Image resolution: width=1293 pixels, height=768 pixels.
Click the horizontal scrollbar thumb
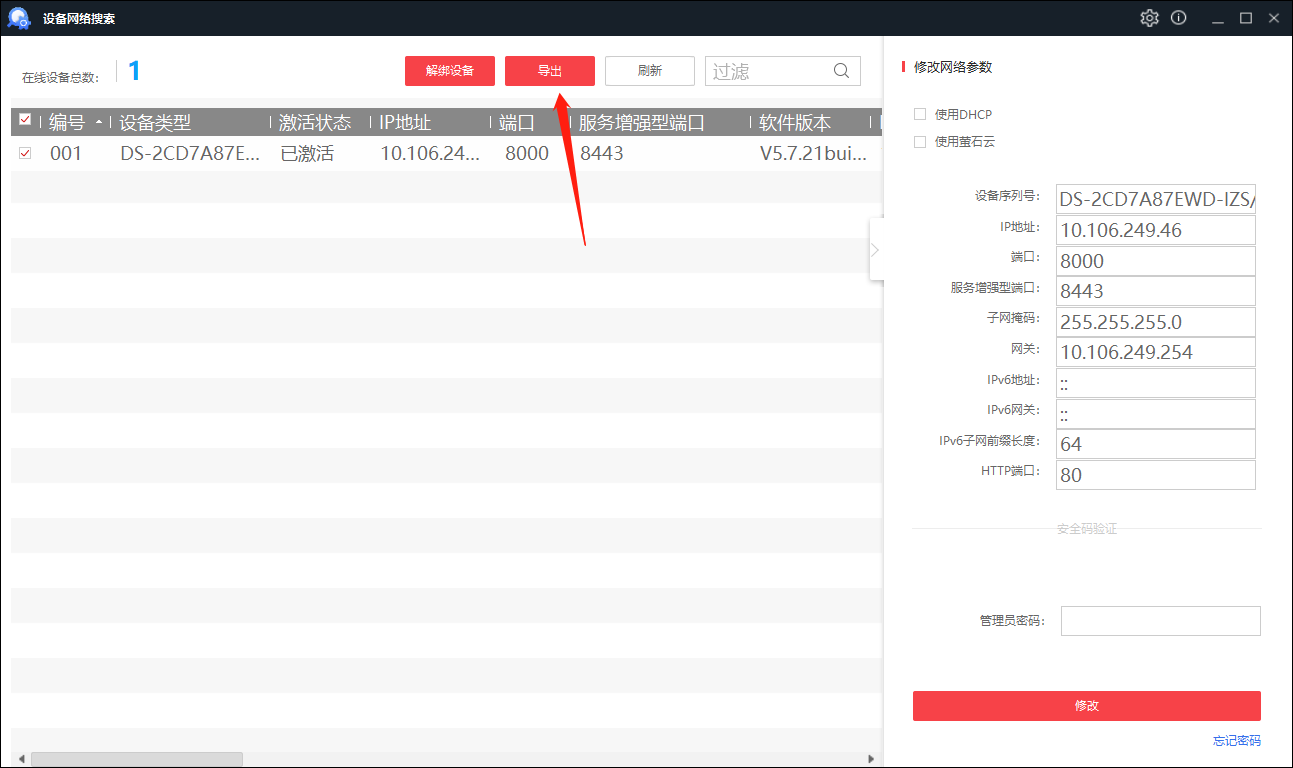click(136, 759)
